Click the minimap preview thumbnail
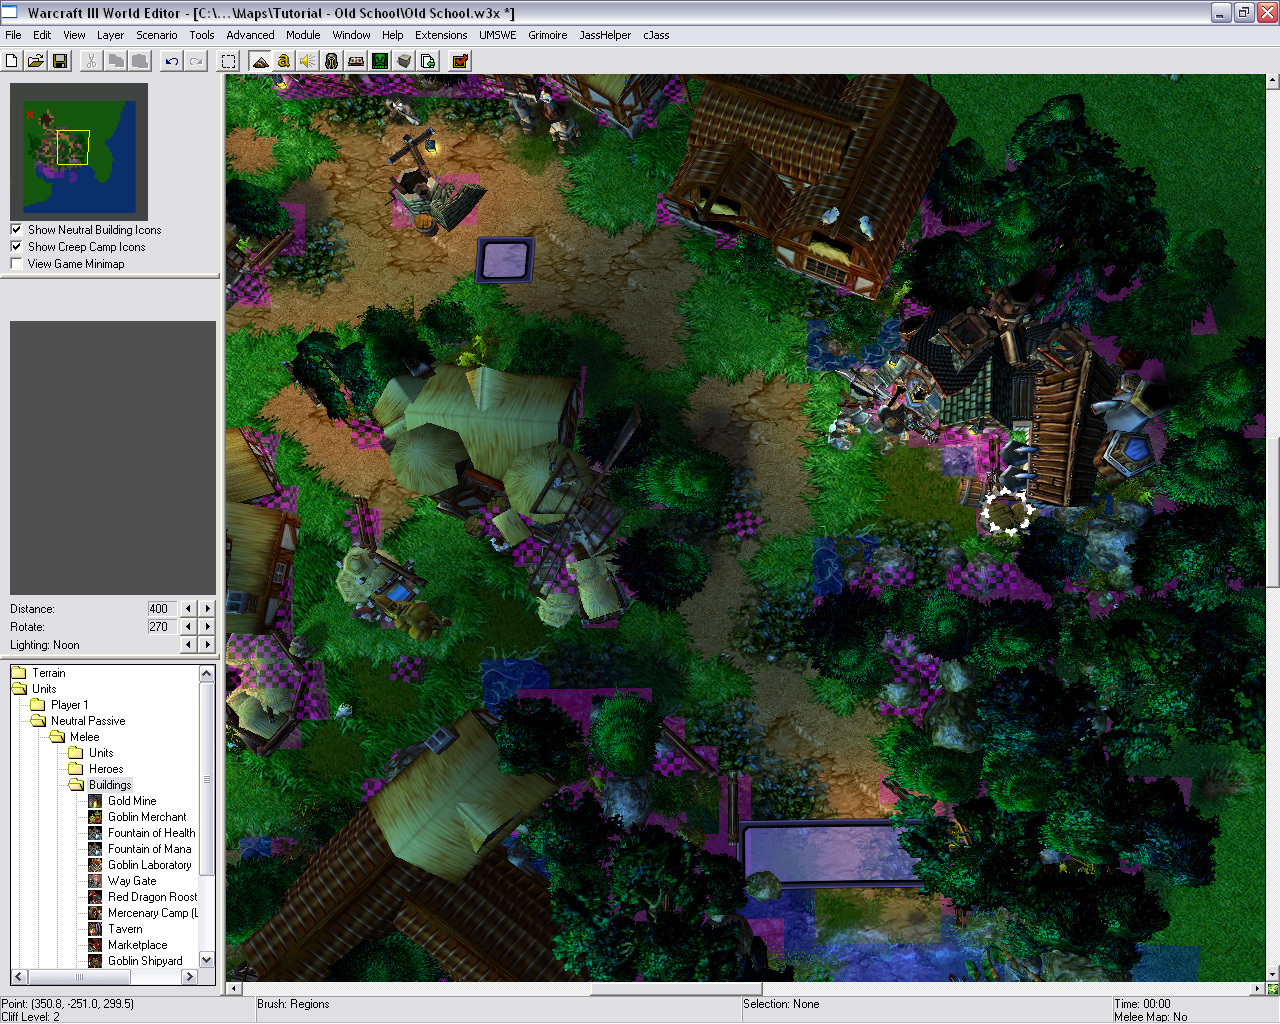The image size is (1280, 1024). click(x=79, y=152)
